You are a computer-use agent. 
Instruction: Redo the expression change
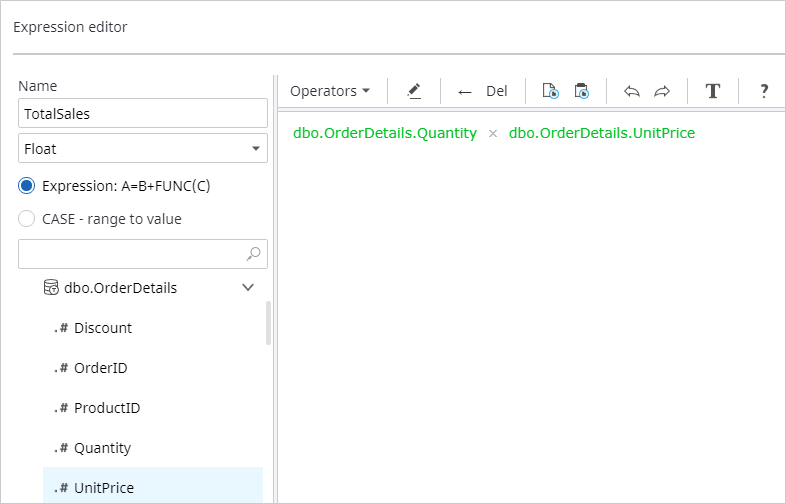[x=662, y=91]
